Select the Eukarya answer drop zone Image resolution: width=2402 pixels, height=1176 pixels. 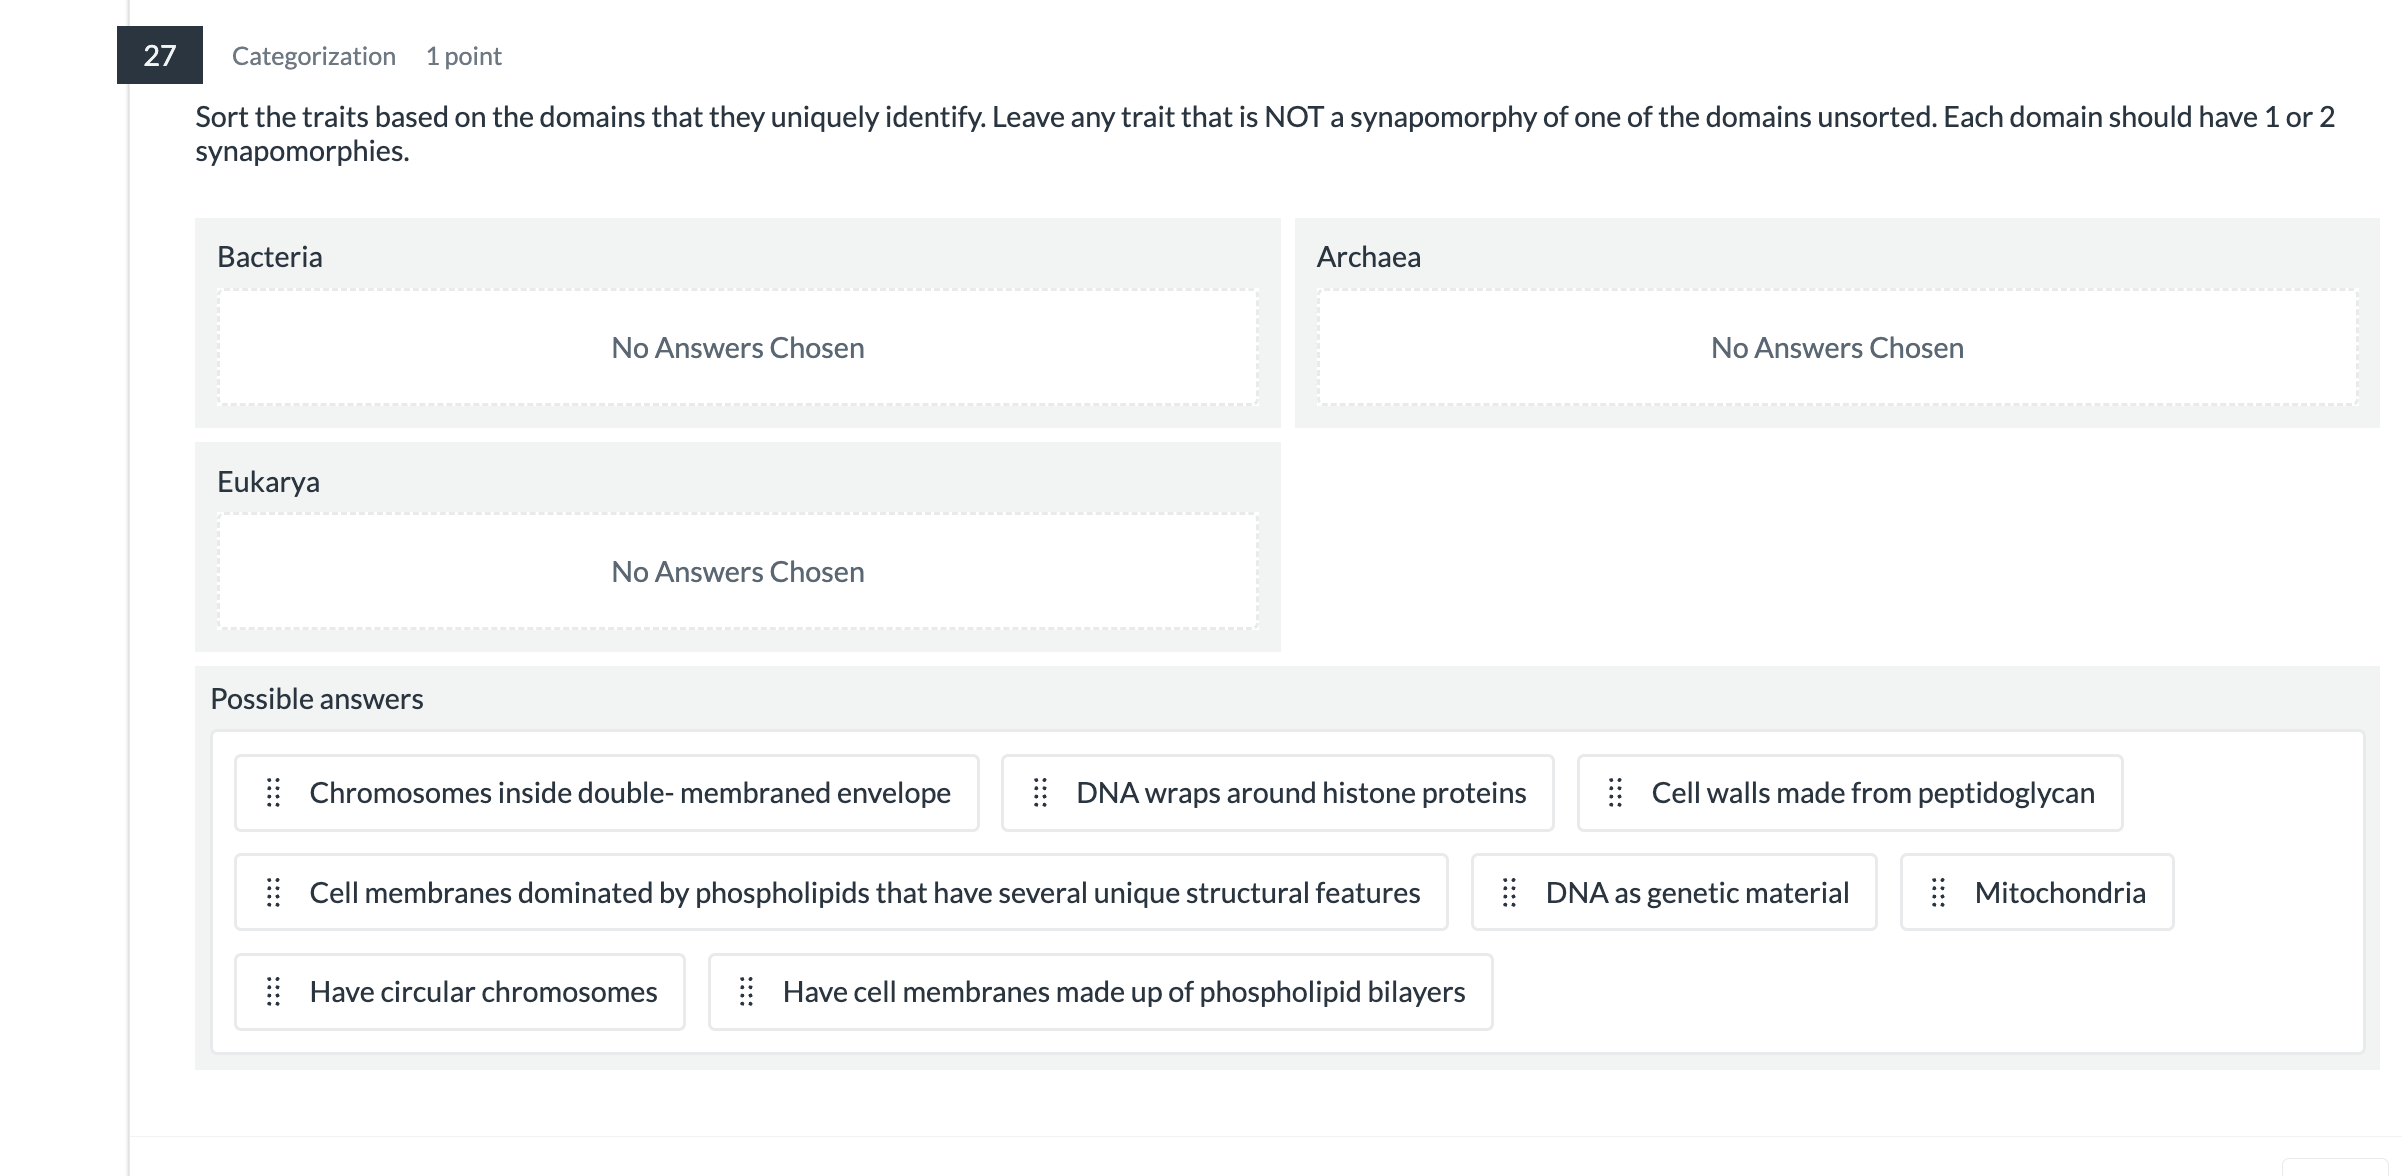(737, 572)
